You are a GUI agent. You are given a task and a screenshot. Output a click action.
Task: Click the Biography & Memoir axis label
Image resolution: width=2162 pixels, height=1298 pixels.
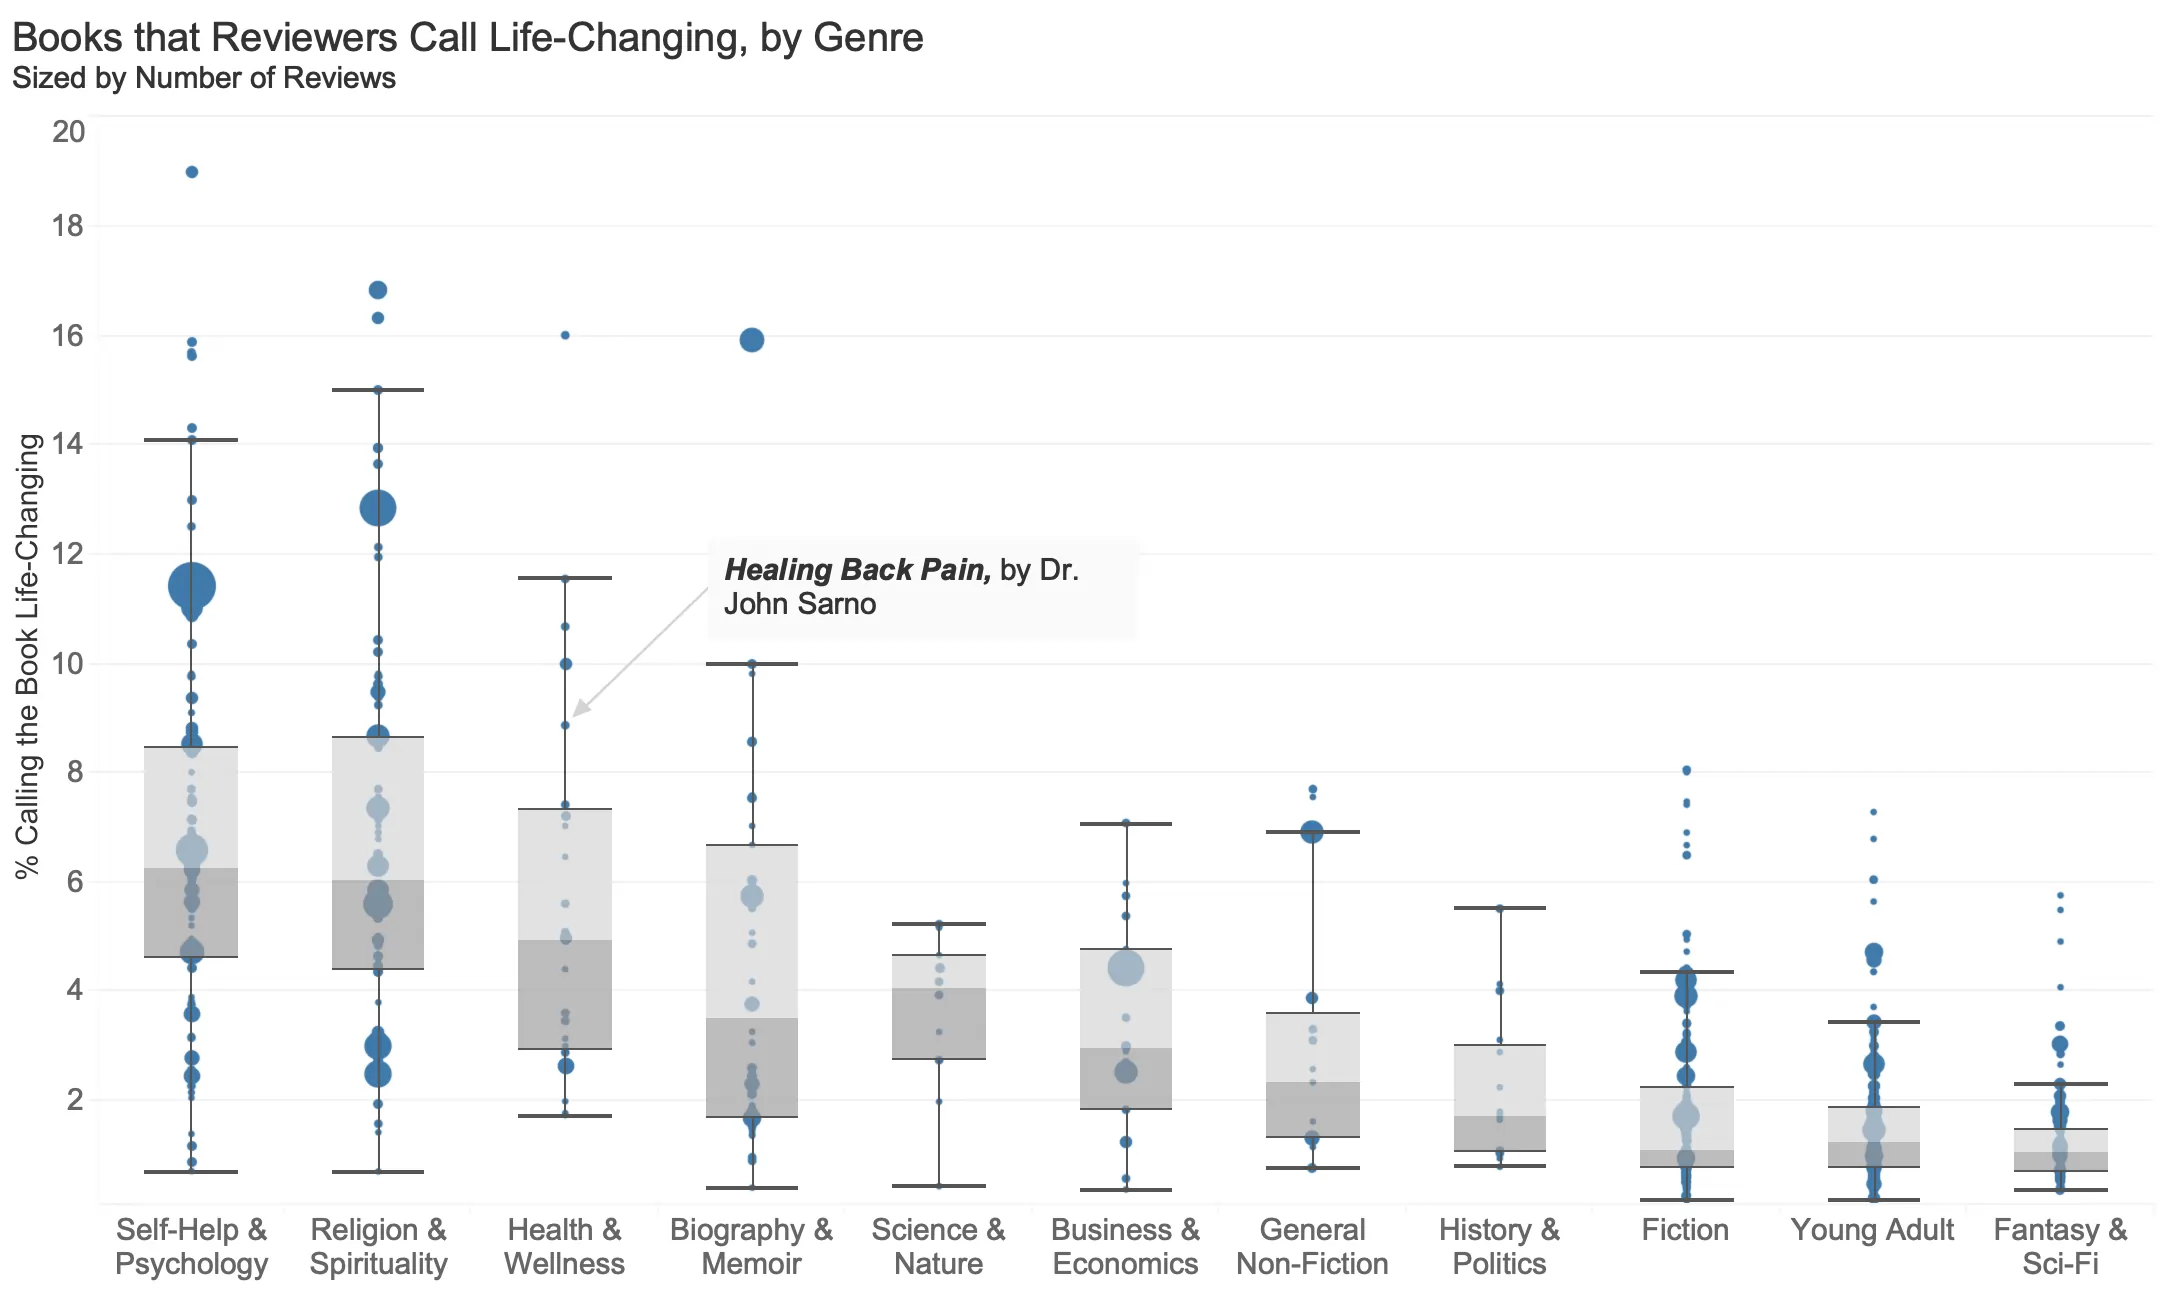pyautogui.click(x=751, y=1246)
